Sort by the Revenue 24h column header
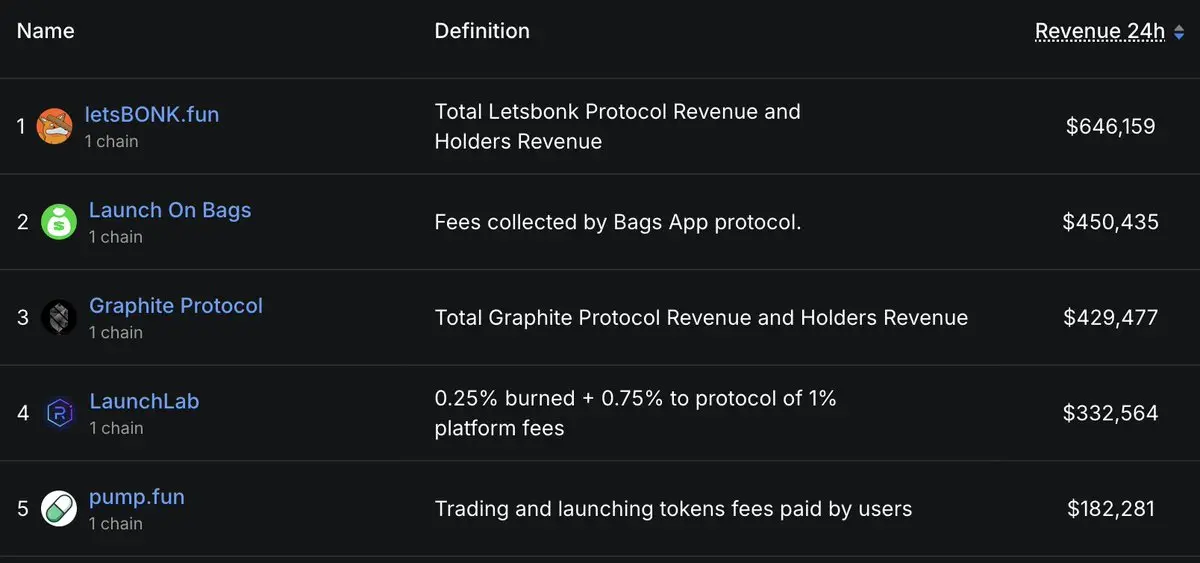 [1100, 31]
